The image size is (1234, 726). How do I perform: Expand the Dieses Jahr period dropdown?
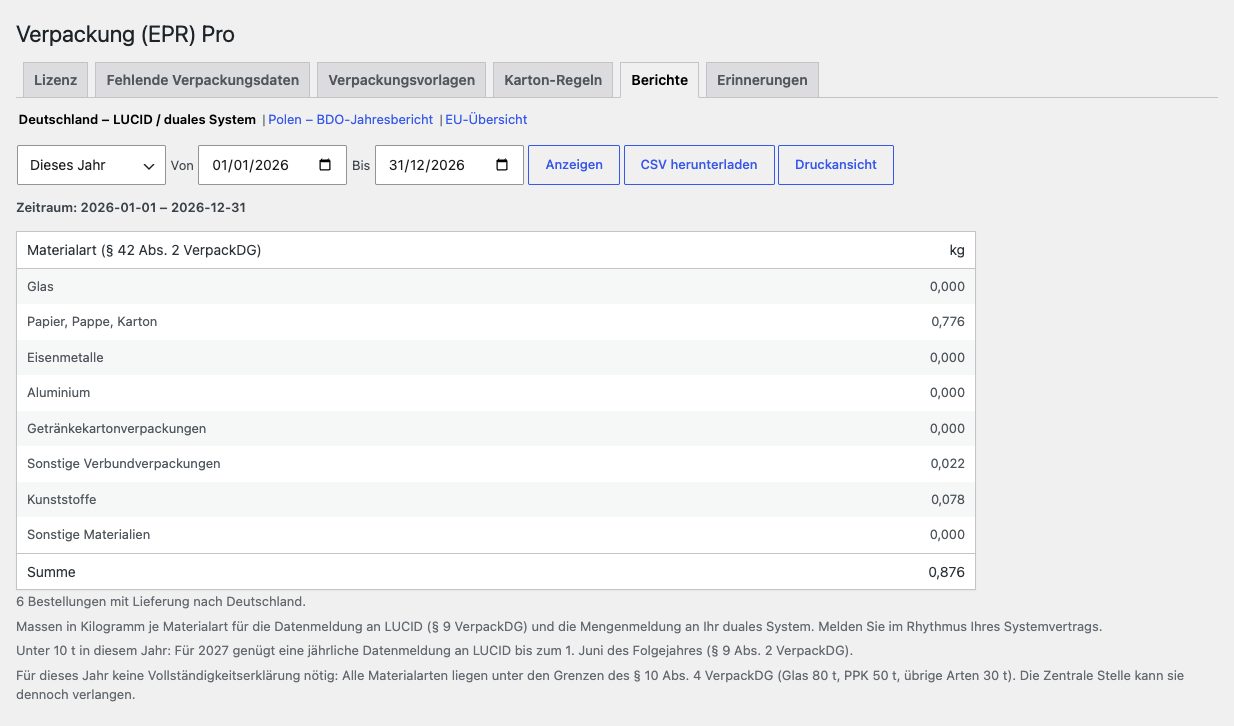pos(91,165)
